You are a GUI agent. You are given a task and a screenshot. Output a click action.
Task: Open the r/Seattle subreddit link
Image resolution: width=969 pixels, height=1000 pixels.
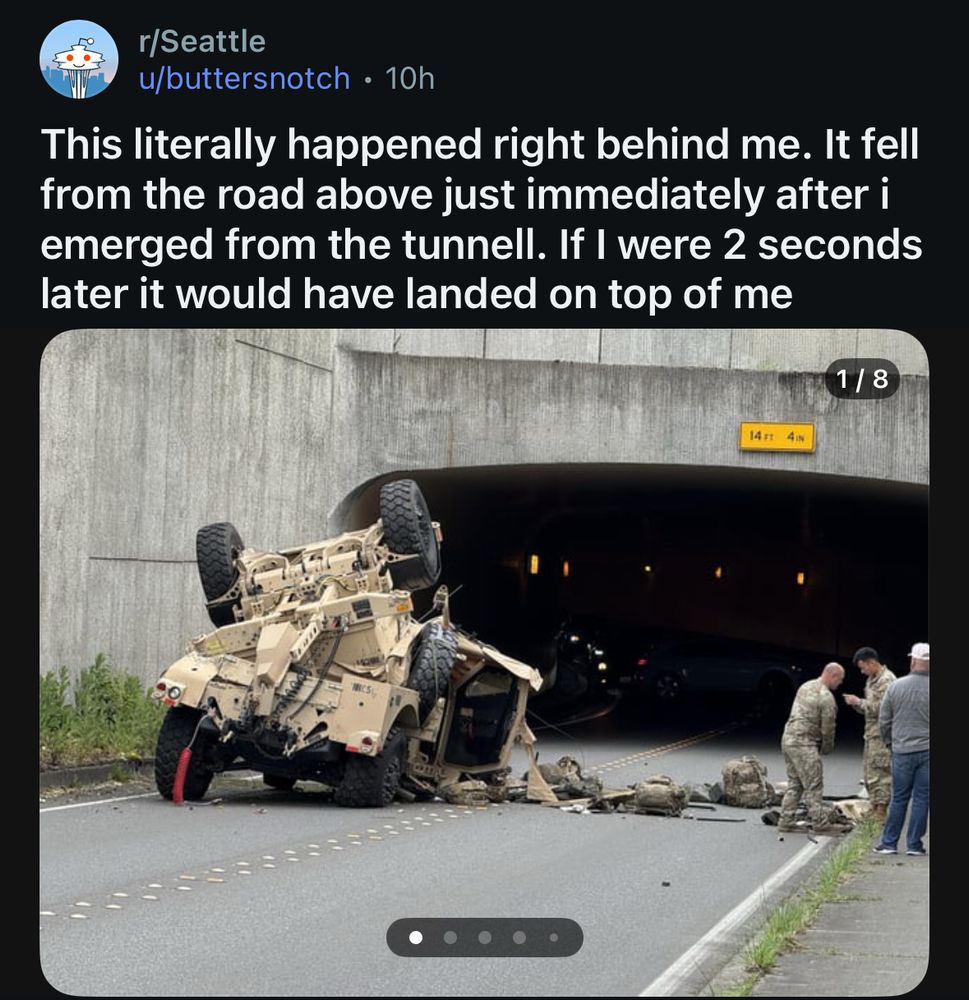pos(202,41)
